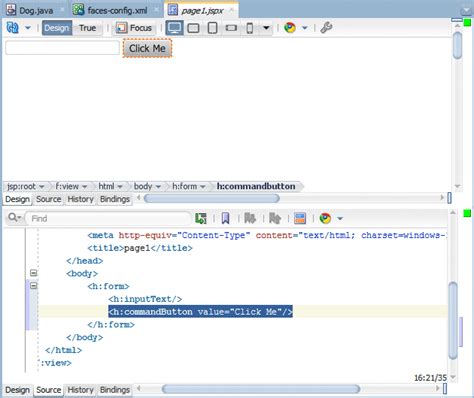Select h:form in the breadcrumb
This screenshot has height=398, width=474.
(x=184, y=186)
